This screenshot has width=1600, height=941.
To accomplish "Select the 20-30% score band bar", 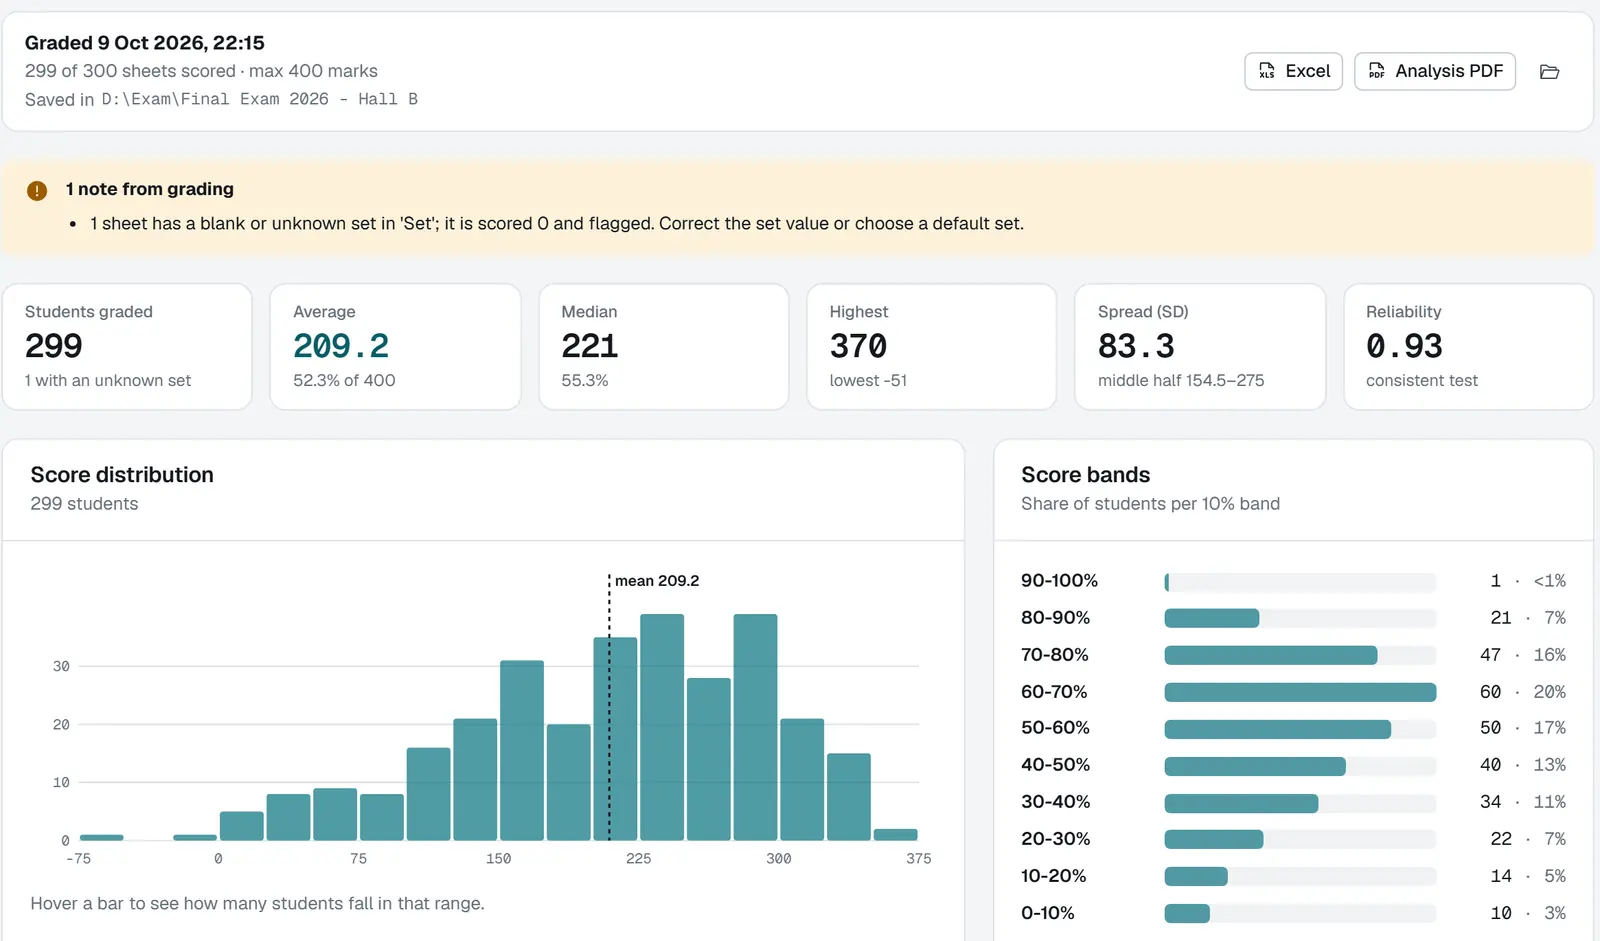I will point(1300,839).
